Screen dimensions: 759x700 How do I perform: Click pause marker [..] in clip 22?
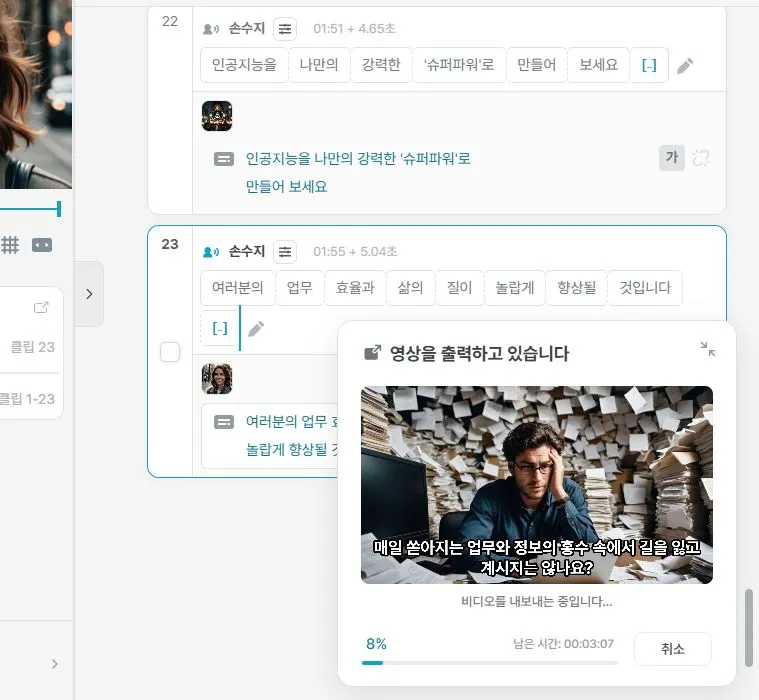pyautogui.click(x=649, y=65)
